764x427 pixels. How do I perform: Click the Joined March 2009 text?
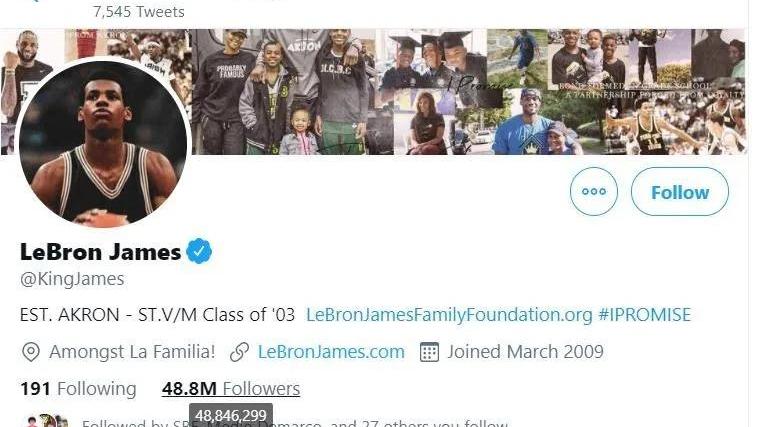coord(525,351)
